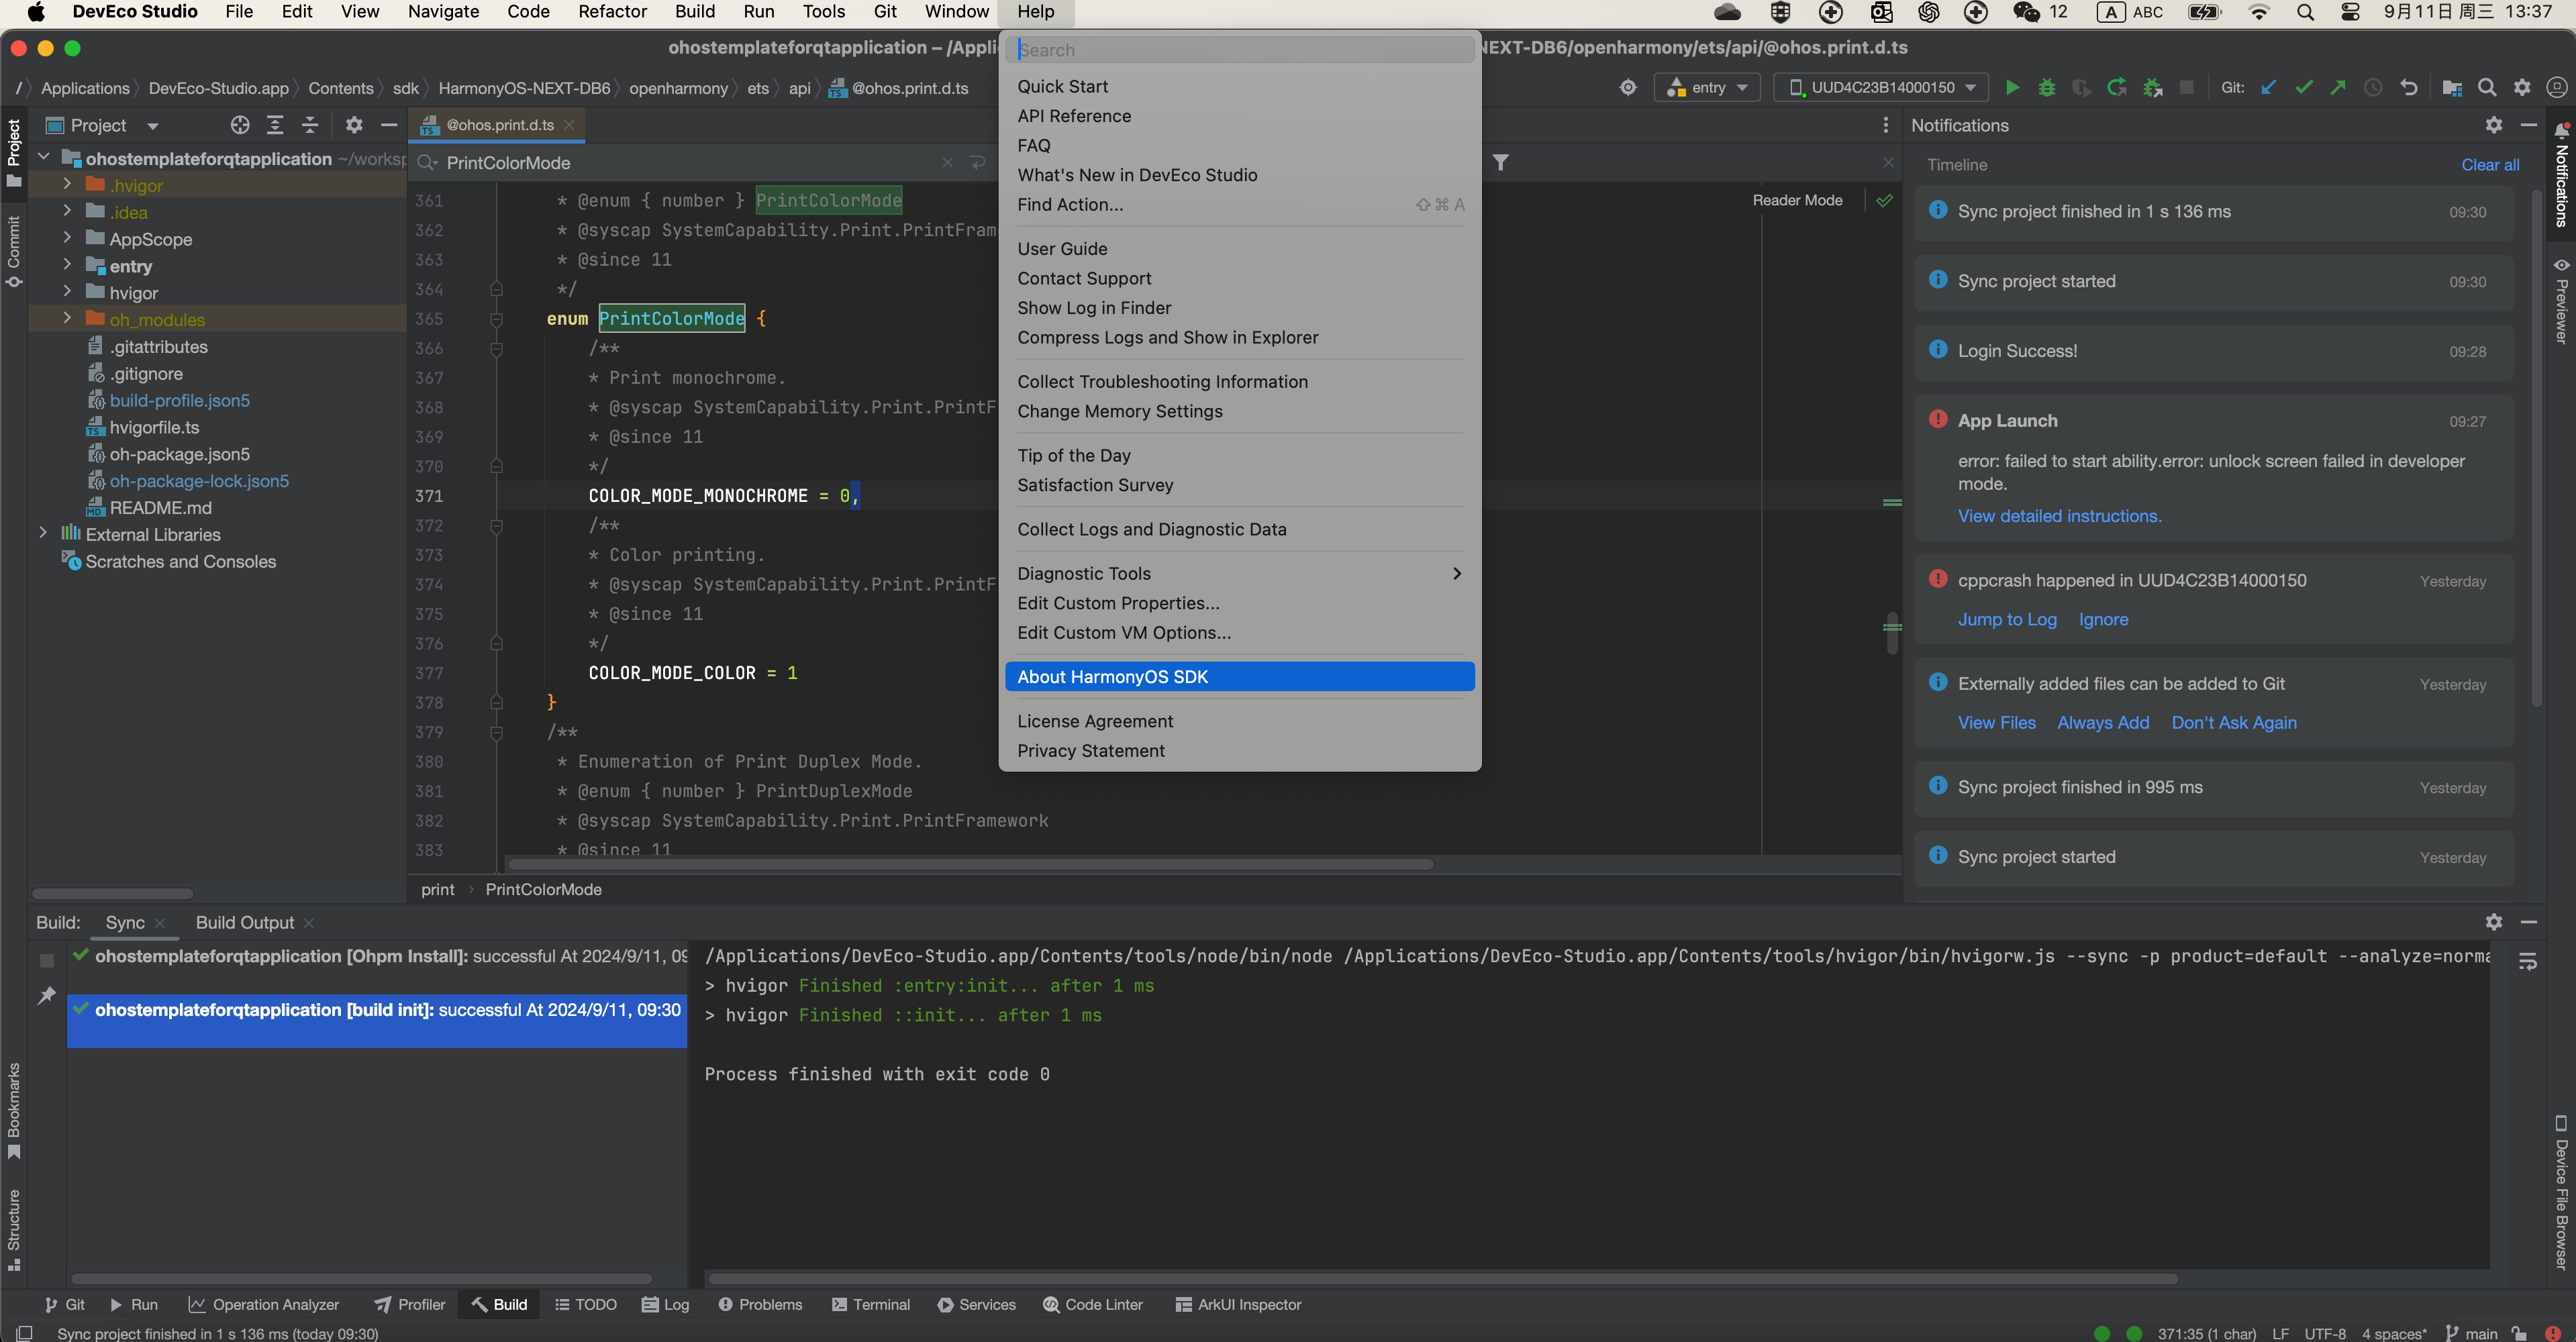Toggle Reader Mode in the editor
2576x1342 pixels.
[x=1797, y=200]
